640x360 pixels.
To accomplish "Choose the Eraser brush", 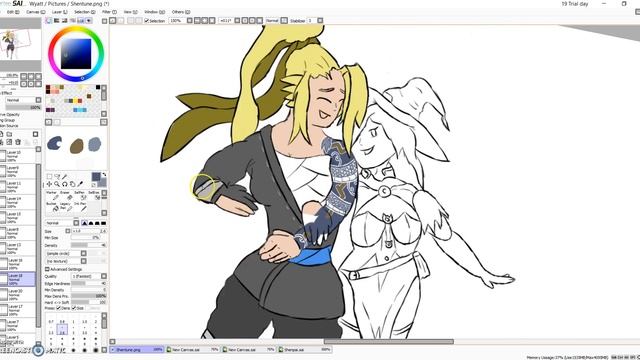I will coord(65,195).
